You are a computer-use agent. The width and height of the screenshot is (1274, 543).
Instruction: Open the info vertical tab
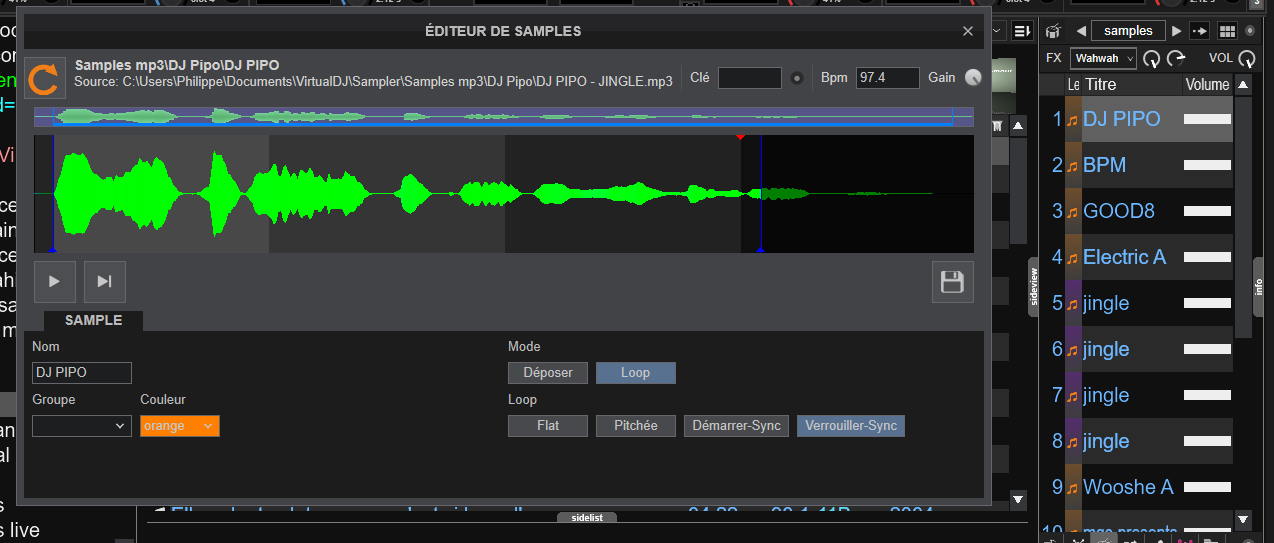1259,287
